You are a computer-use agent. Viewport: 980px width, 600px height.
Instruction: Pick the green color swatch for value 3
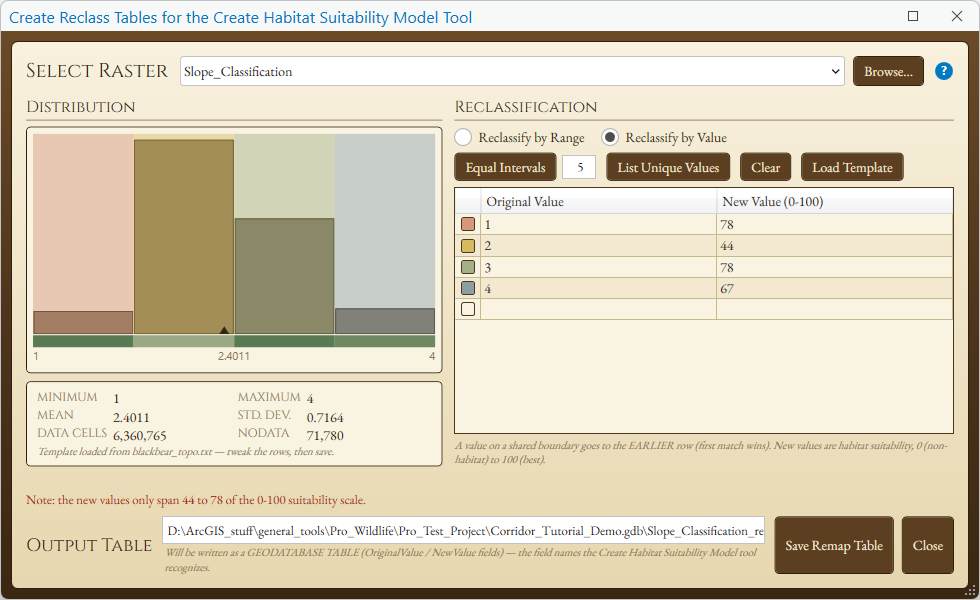click(x=468, y=267)
